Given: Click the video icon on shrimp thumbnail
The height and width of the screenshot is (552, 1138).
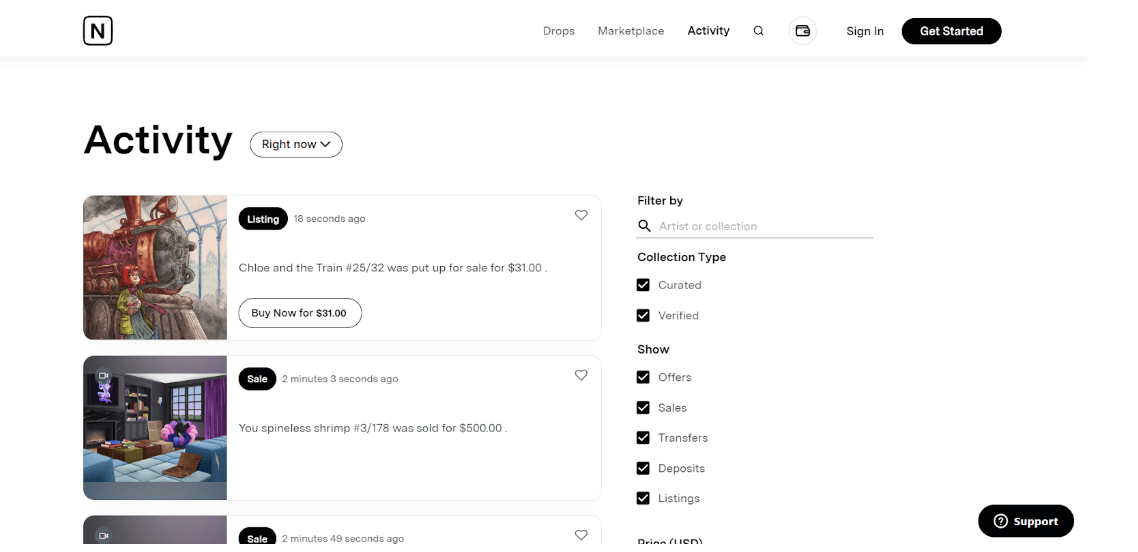Looking at the screenshot, I should (103, 376).
